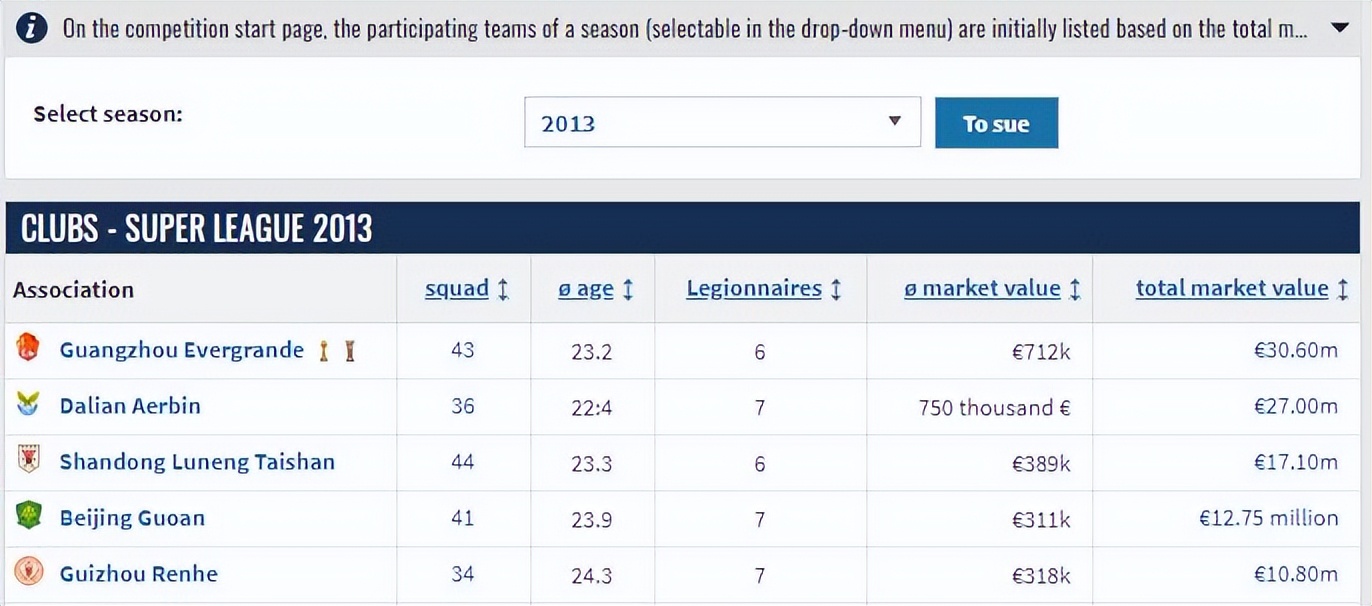Open the Shandong Luneng Taishan link
This screenshot has width=1372, height=606.
[197, 462]
